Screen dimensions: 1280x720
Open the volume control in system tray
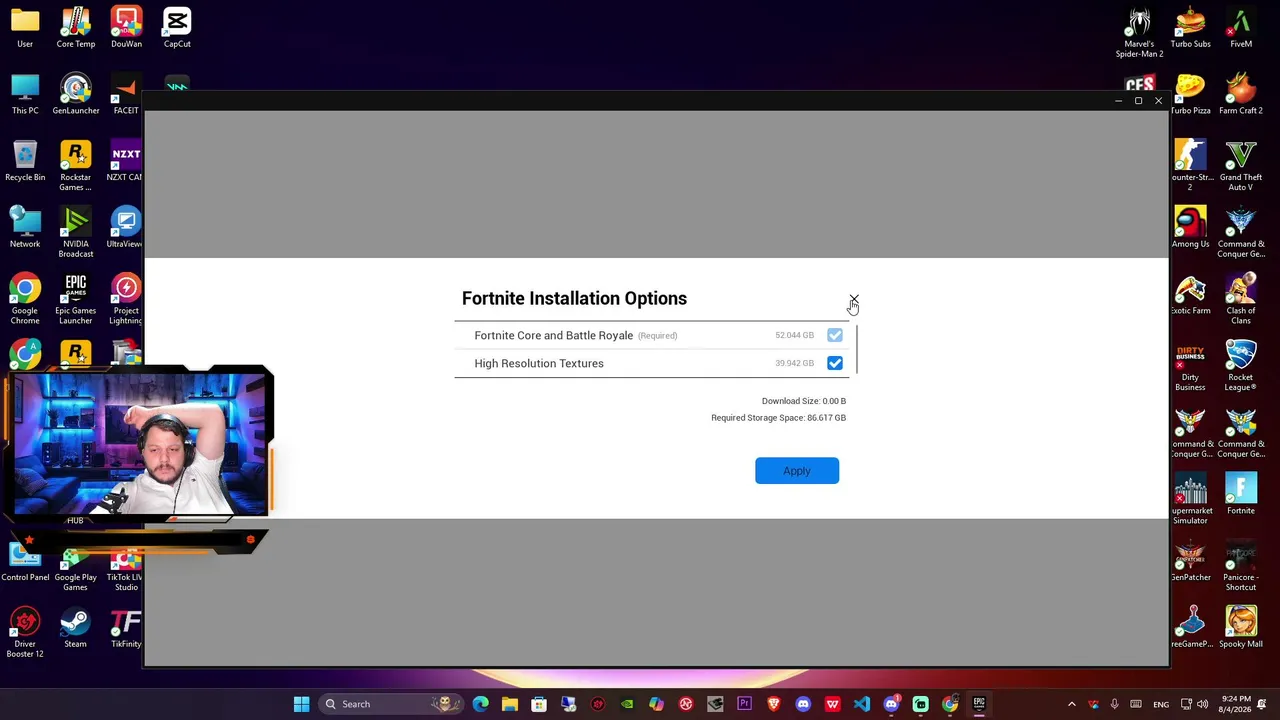1203,704
